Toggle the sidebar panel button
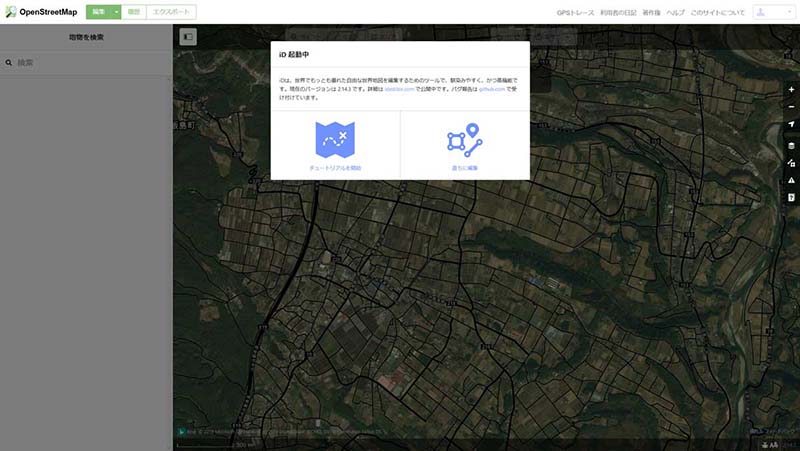 pos(188,37)
